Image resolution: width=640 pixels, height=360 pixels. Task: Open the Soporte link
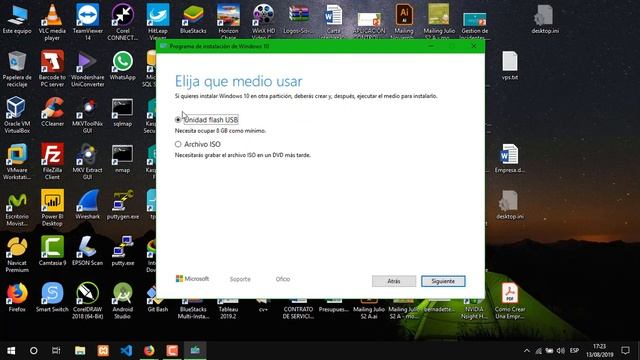(240, 279)
